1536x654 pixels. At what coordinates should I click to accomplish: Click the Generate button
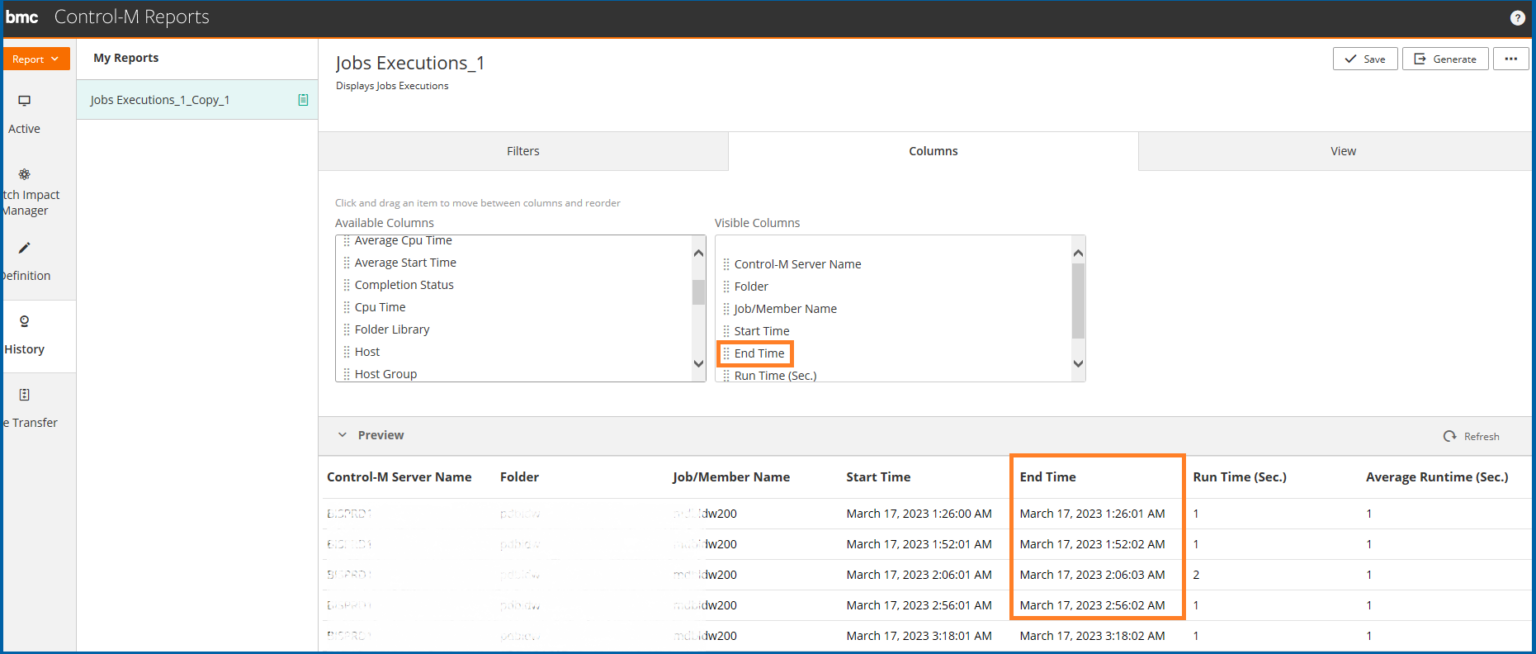click(1445, 59)
